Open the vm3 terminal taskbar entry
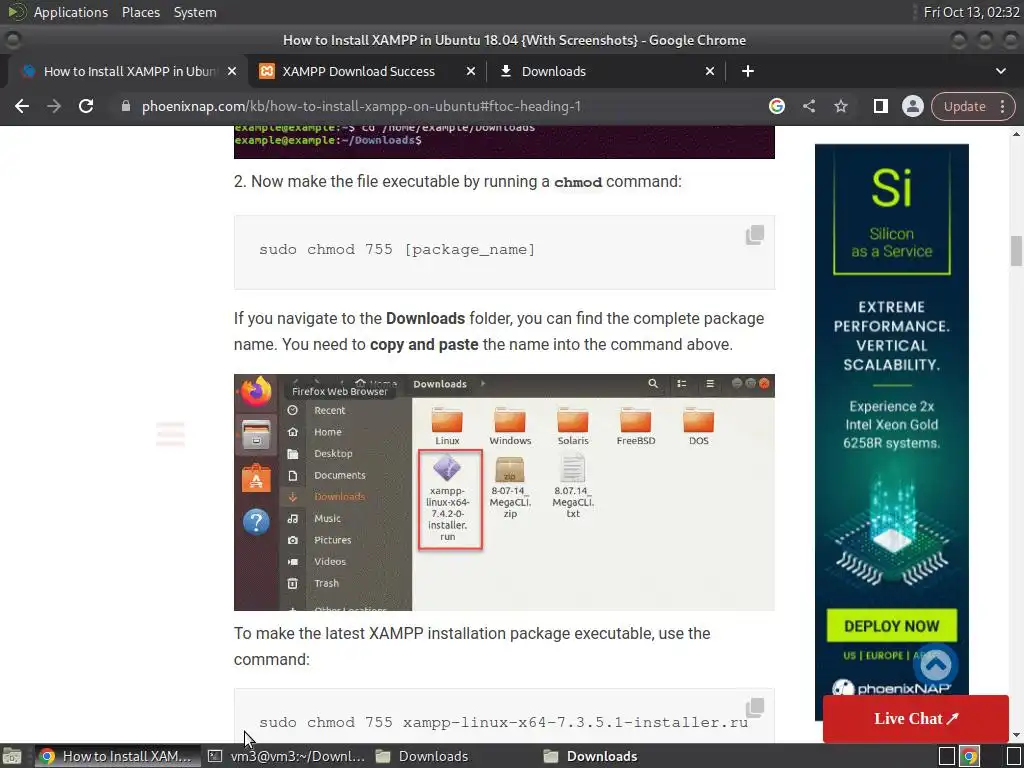Screen dimensions: 1024x768 [287, 756]
